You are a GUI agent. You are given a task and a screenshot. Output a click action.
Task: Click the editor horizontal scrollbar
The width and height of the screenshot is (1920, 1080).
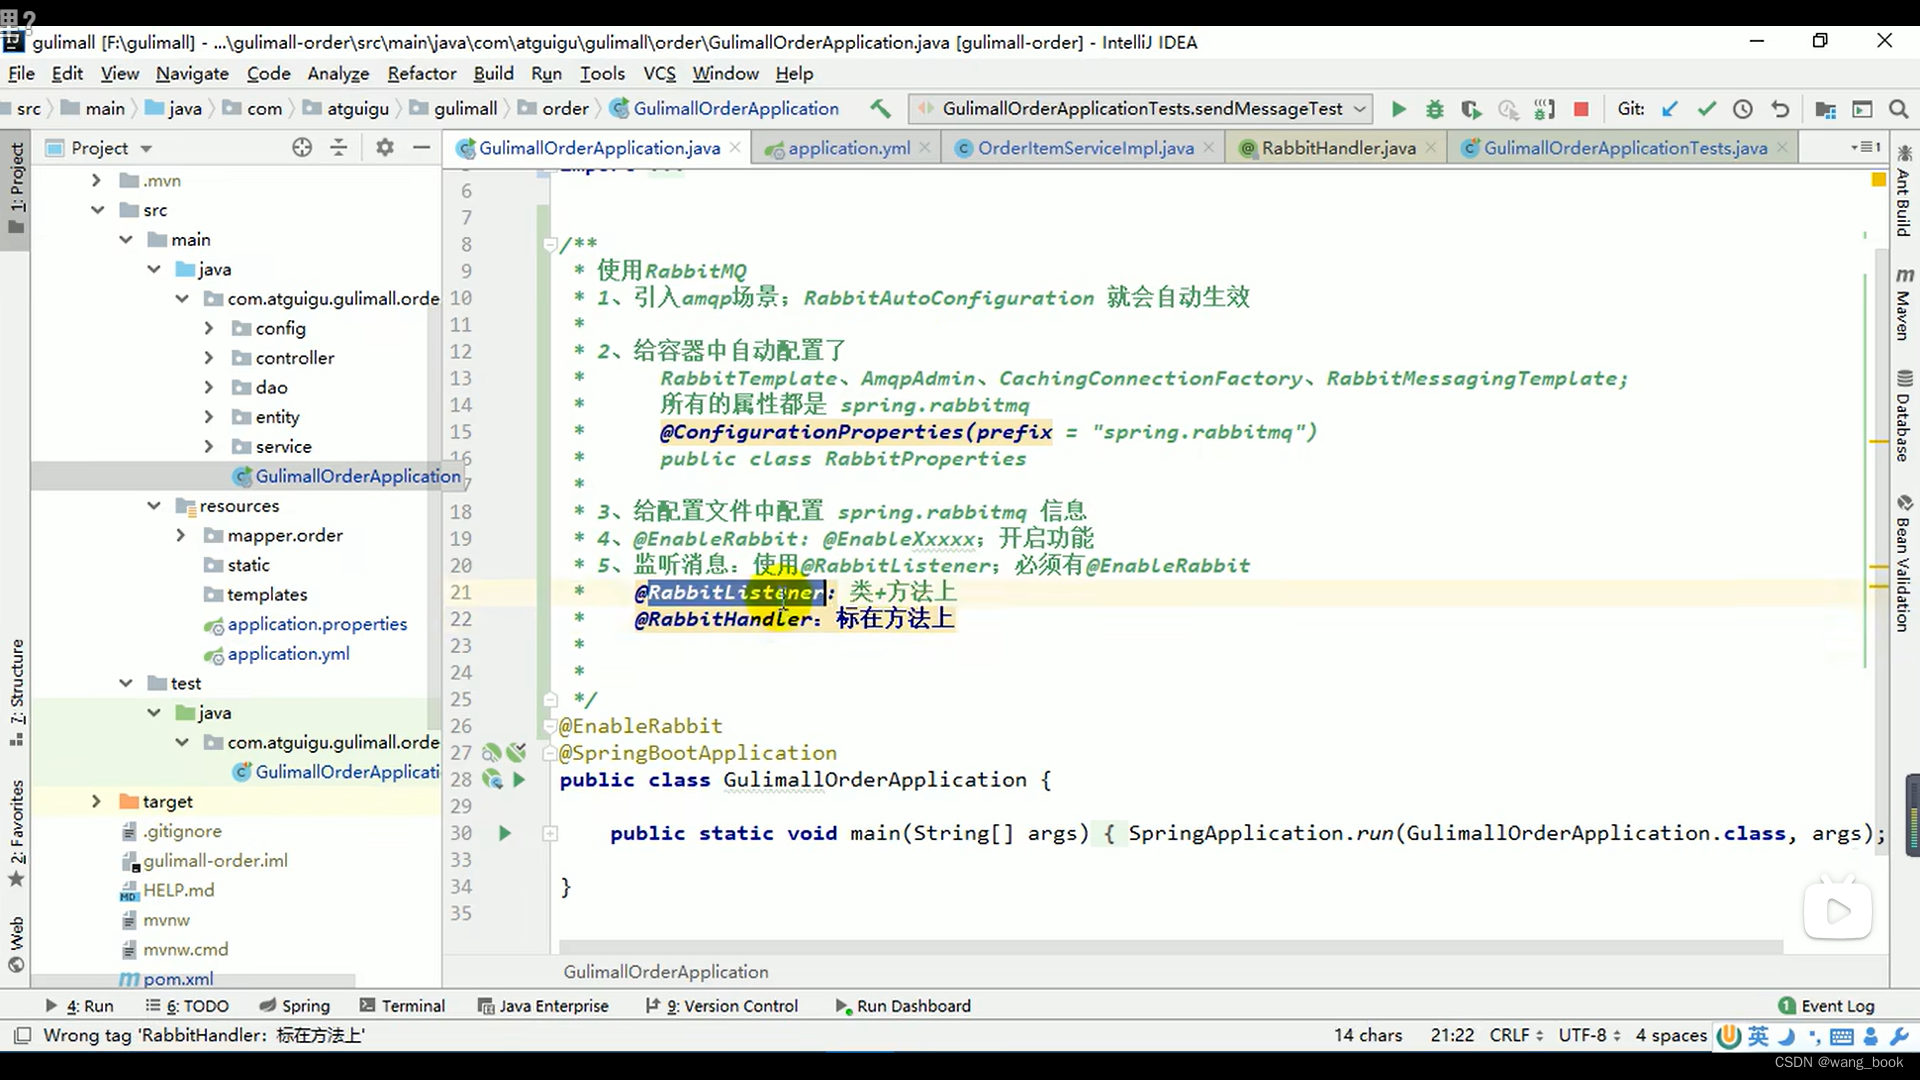tap(1170, 945)
